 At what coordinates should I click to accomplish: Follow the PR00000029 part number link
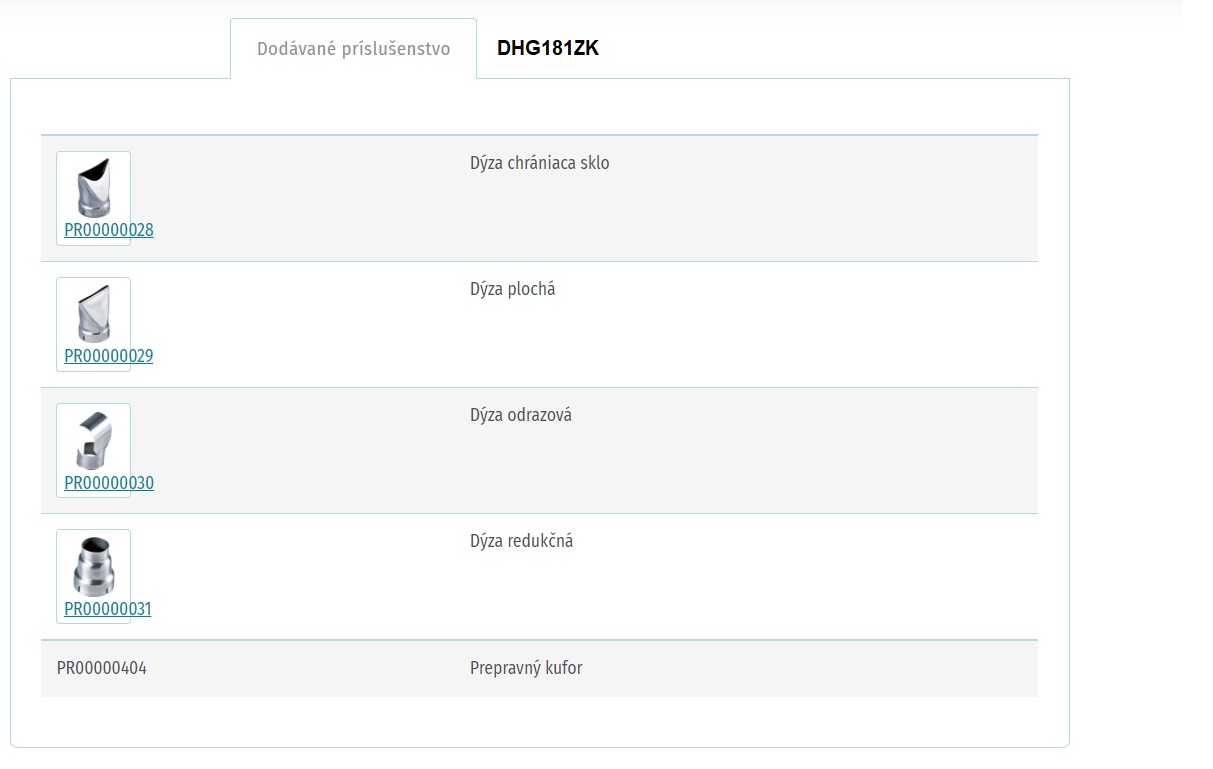tap(109, 356)
